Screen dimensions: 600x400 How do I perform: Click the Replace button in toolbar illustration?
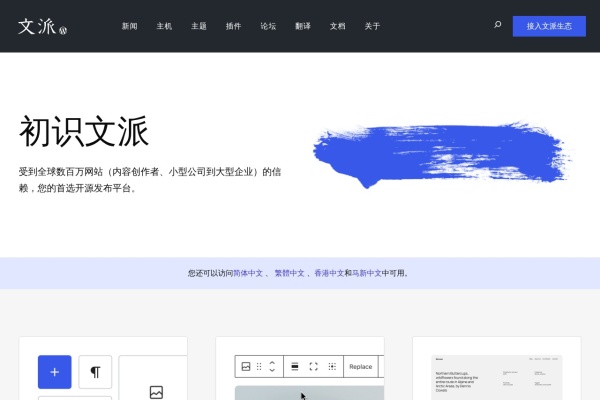click(x=361, y=366)
